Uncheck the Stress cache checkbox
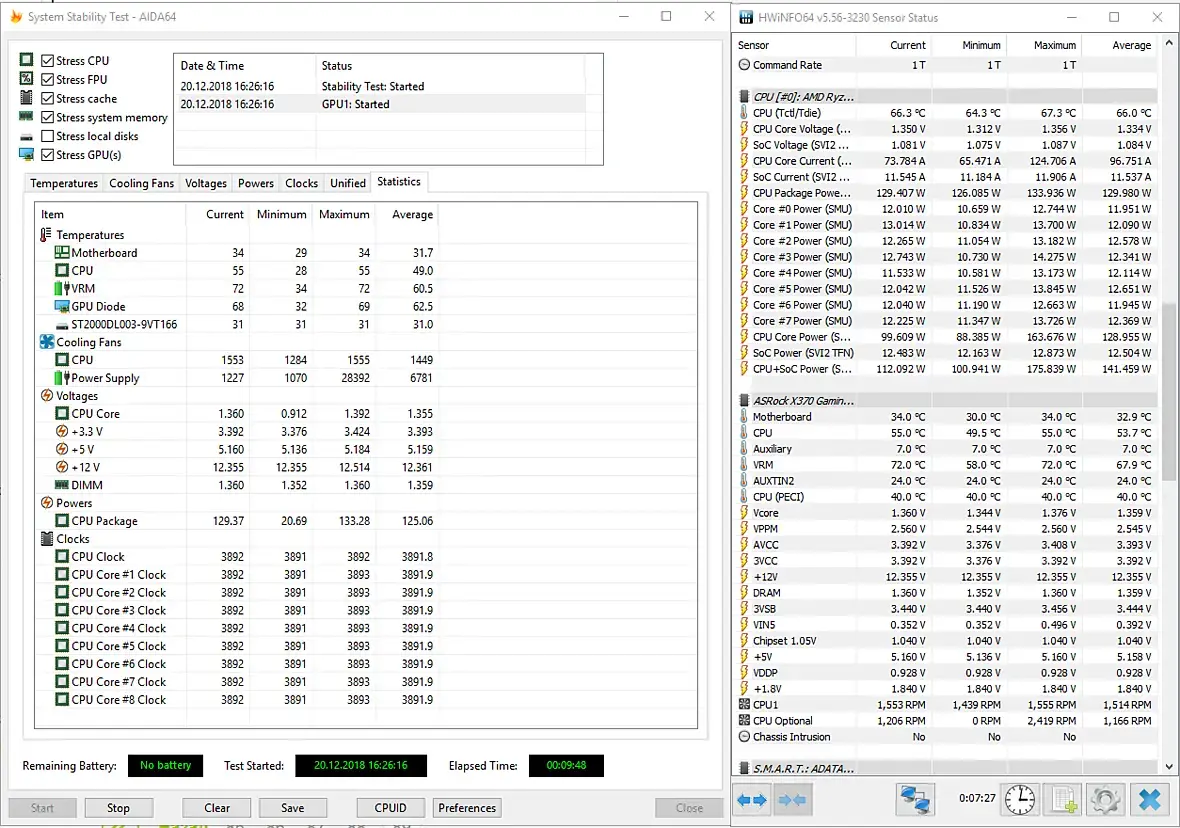 coord(47,98)
